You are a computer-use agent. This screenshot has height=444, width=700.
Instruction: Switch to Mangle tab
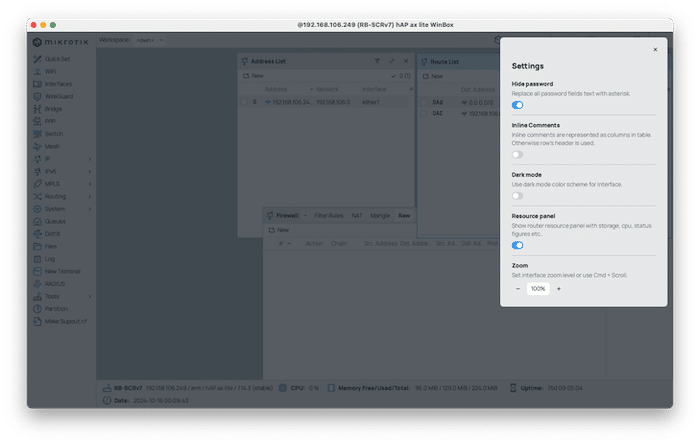tap(380, 216)
